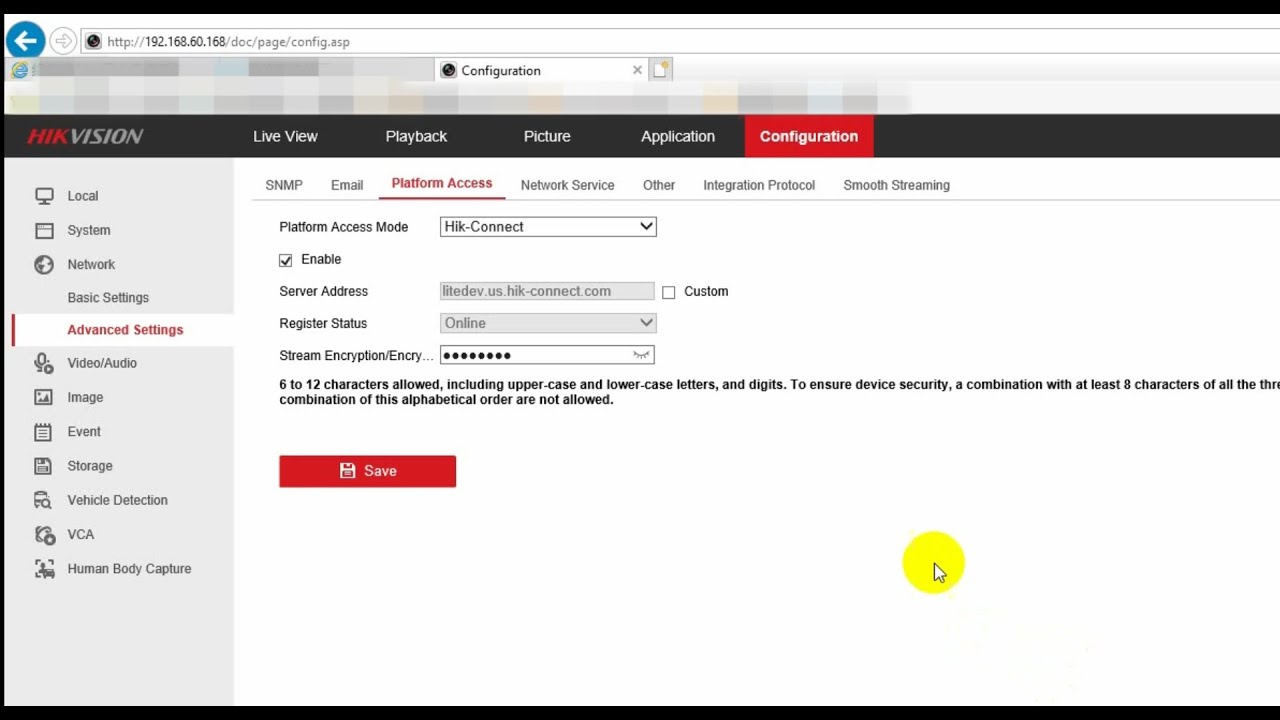The height and width of the screenshot is (720, 1280).
Task: Open the Local sidebar item
Action: pyautogui.click(x=83, y=196)
